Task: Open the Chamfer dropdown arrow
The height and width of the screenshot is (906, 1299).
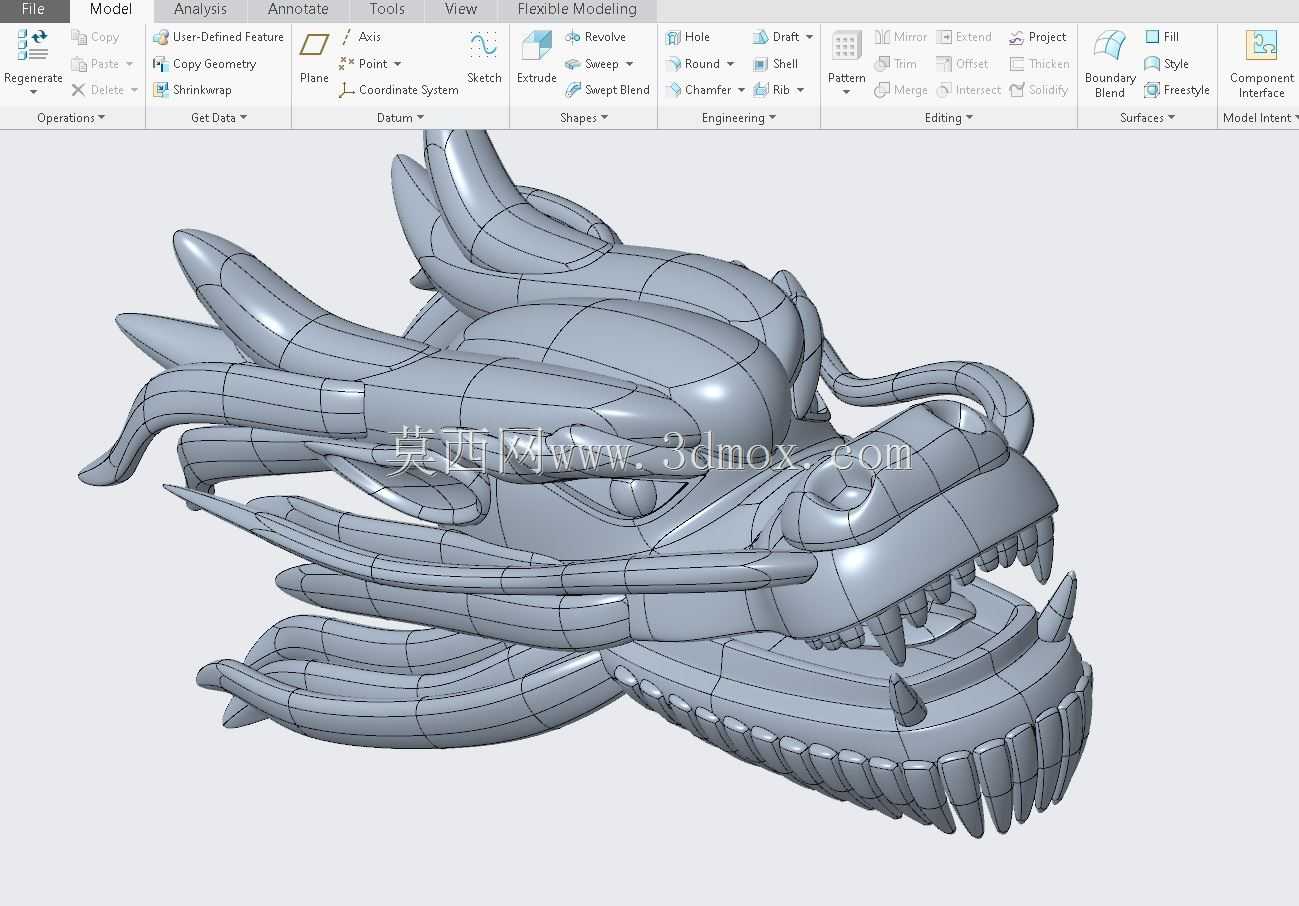Action: click(x=741, y=90)
